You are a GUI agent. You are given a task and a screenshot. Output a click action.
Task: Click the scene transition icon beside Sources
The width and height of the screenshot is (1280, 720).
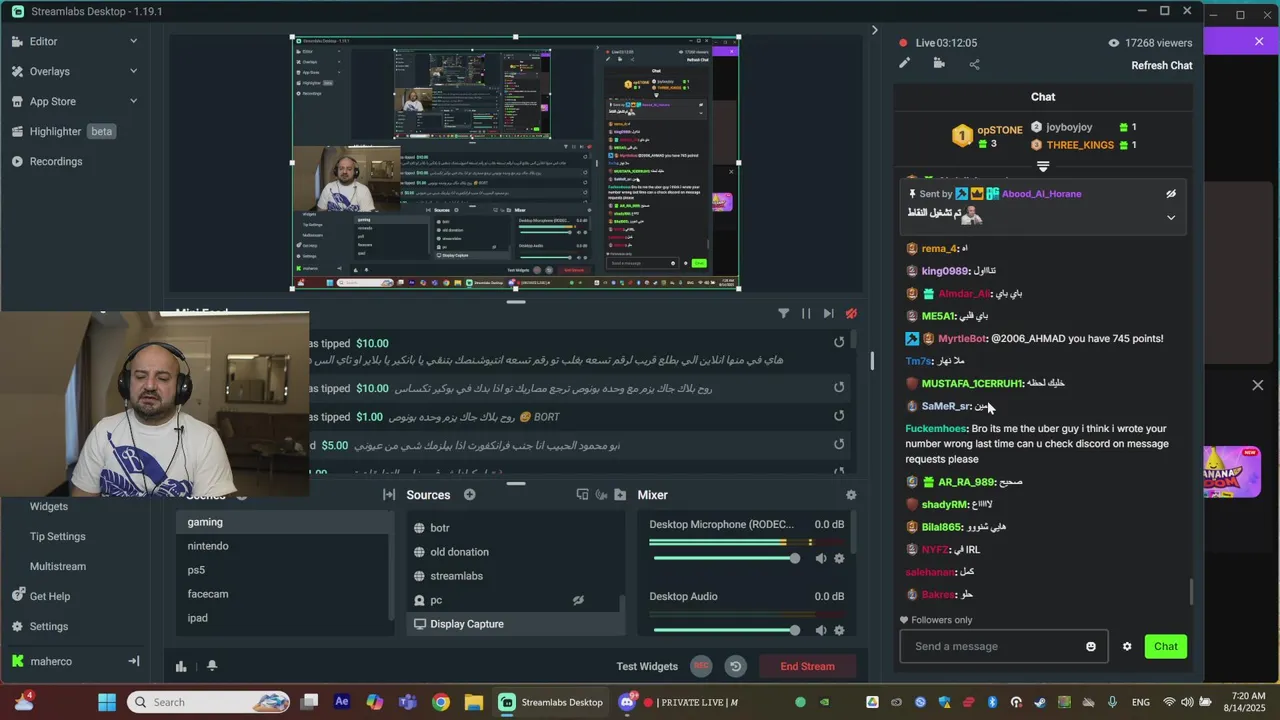pos(389,495)
